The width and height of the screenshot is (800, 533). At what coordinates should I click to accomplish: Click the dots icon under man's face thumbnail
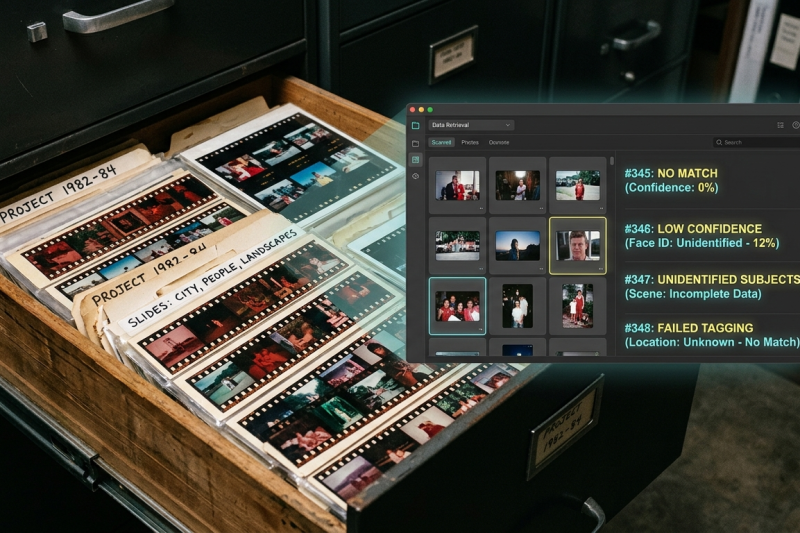tap(601, 269)
